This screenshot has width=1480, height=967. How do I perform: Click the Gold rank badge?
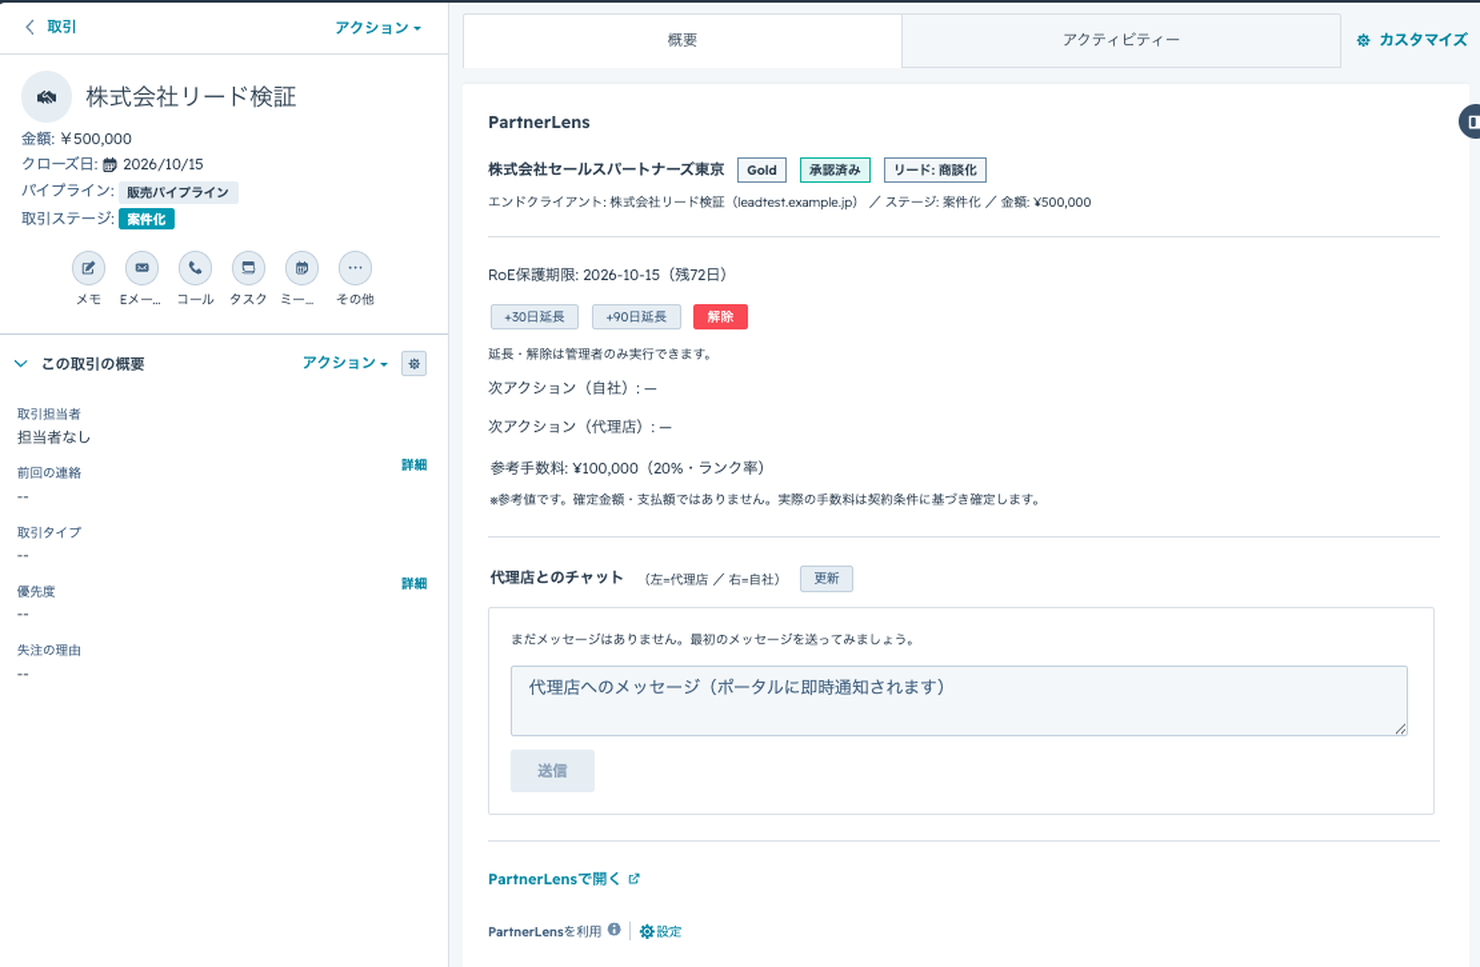click(x=762, y=170)
